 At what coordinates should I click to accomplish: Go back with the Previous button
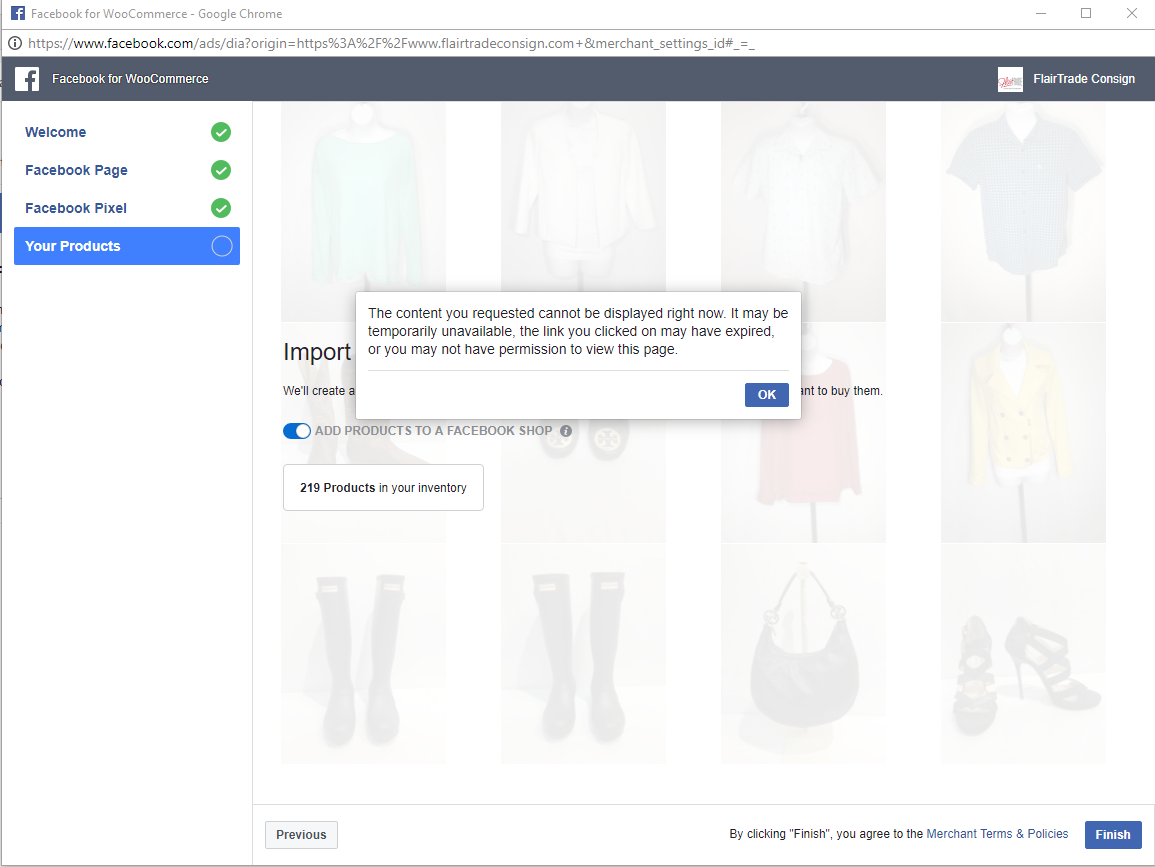pyautogui.click(x=301, y=835)
